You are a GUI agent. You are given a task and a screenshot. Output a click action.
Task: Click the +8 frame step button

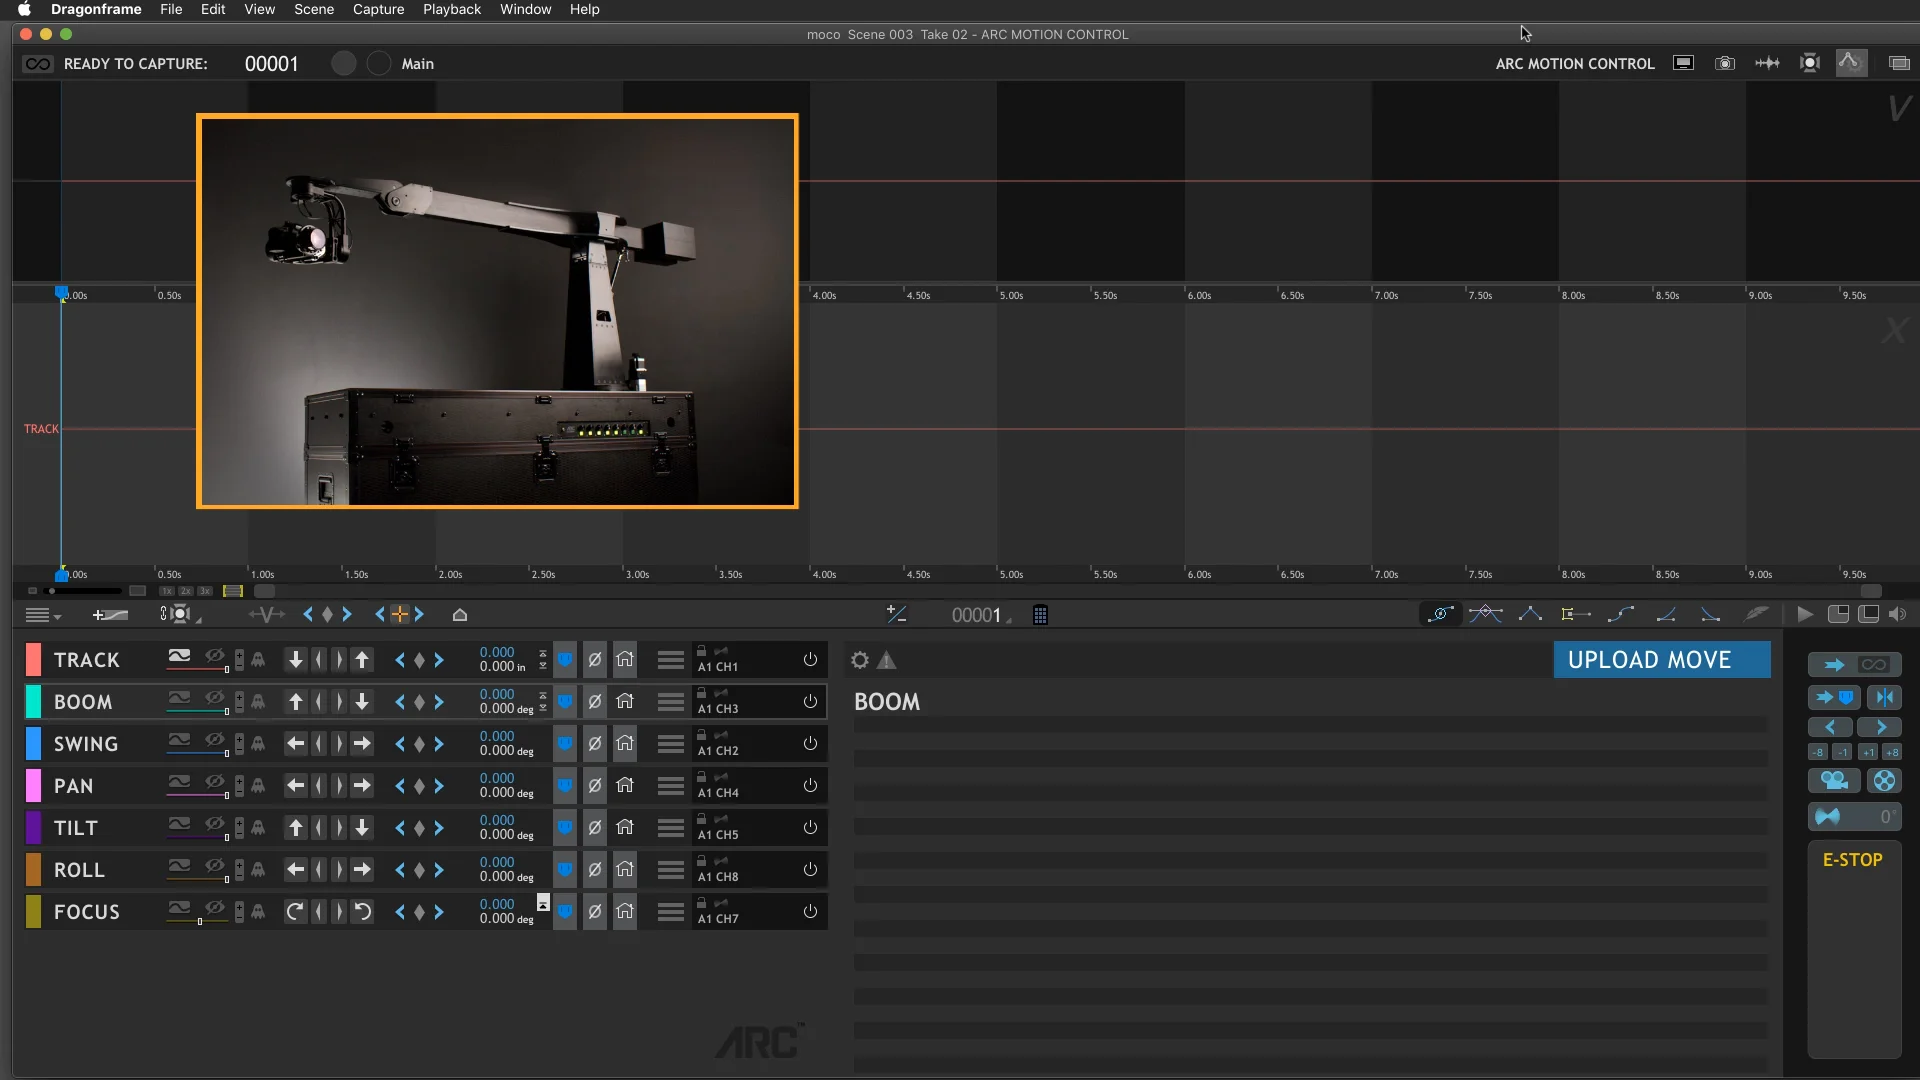tap(1892, 752)
